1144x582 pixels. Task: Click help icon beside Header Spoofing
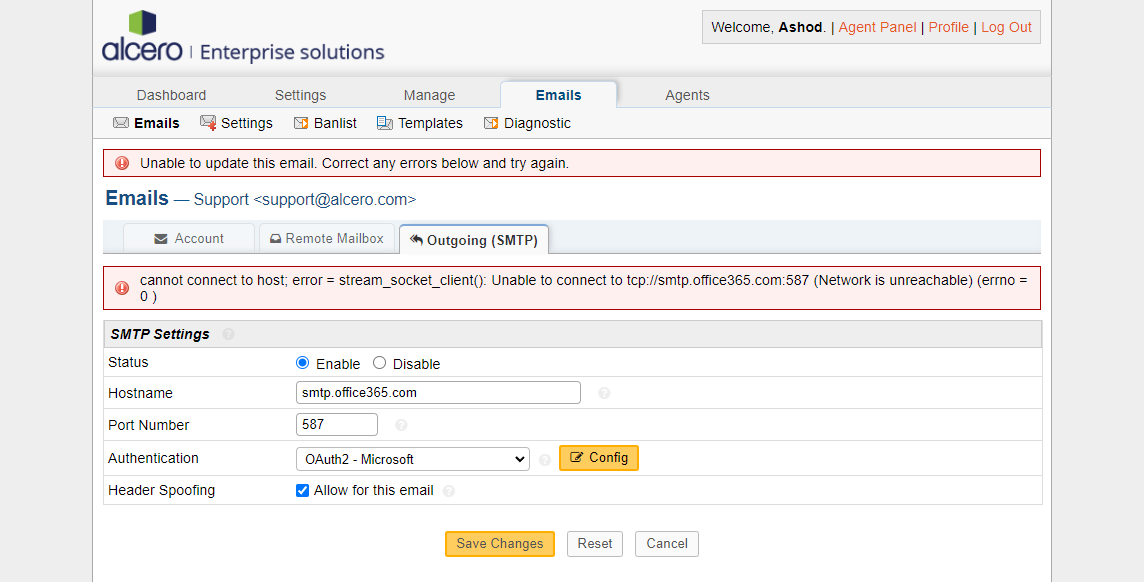pyautogui.click(x=449, y=491)
